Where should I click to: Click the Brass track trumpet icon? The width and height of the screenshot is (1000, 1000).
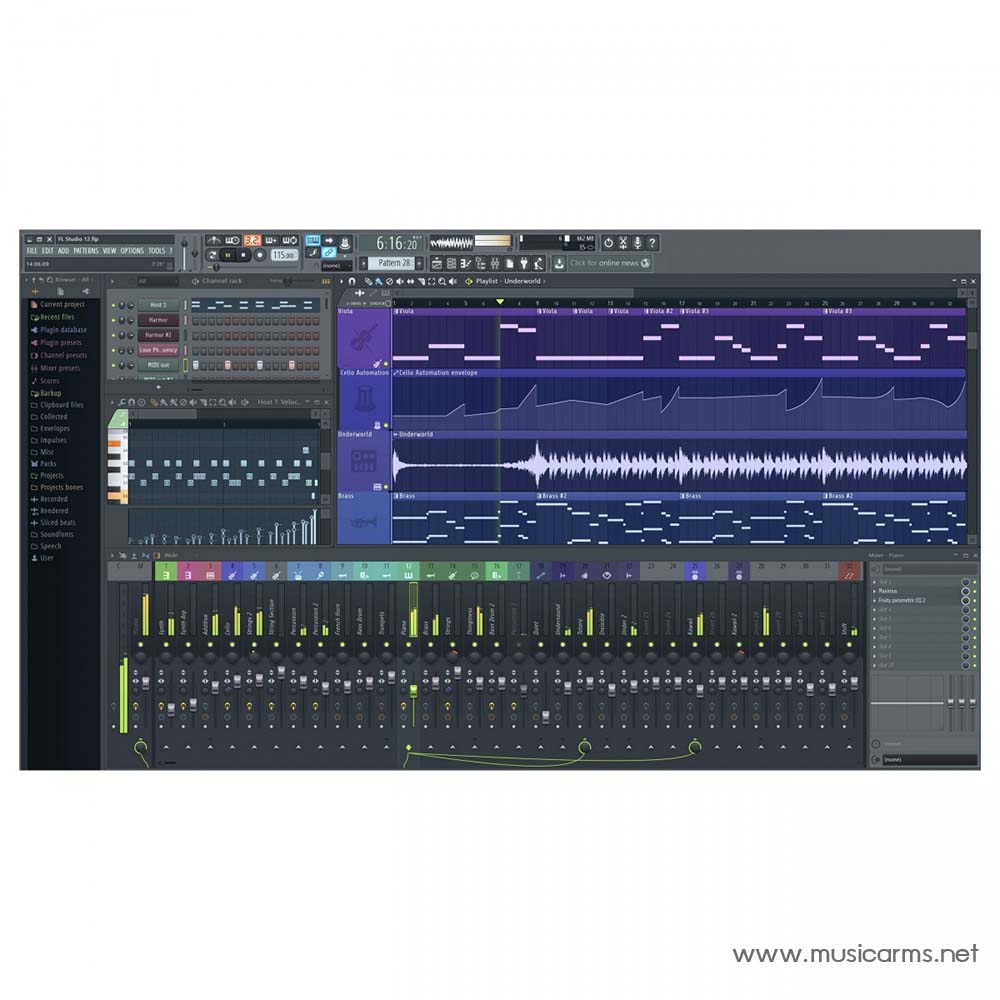(x=364, y=521)
